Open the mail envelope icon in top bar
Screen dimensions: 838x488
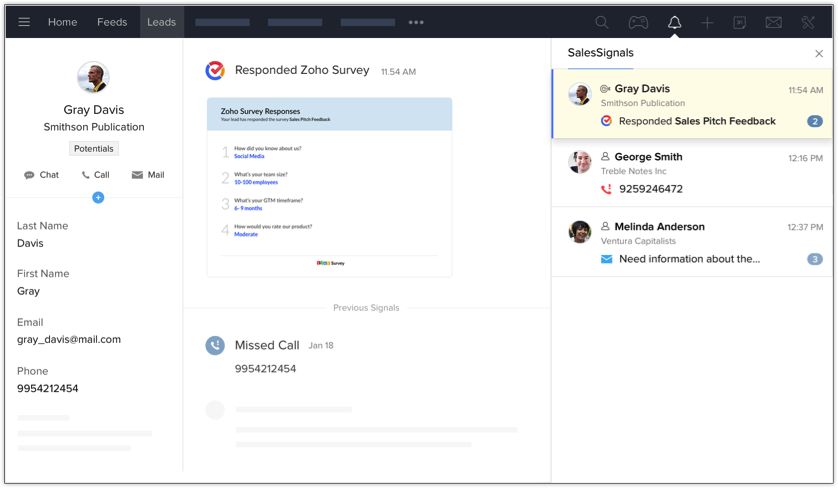pyautogui.click(x=773, y=22)
